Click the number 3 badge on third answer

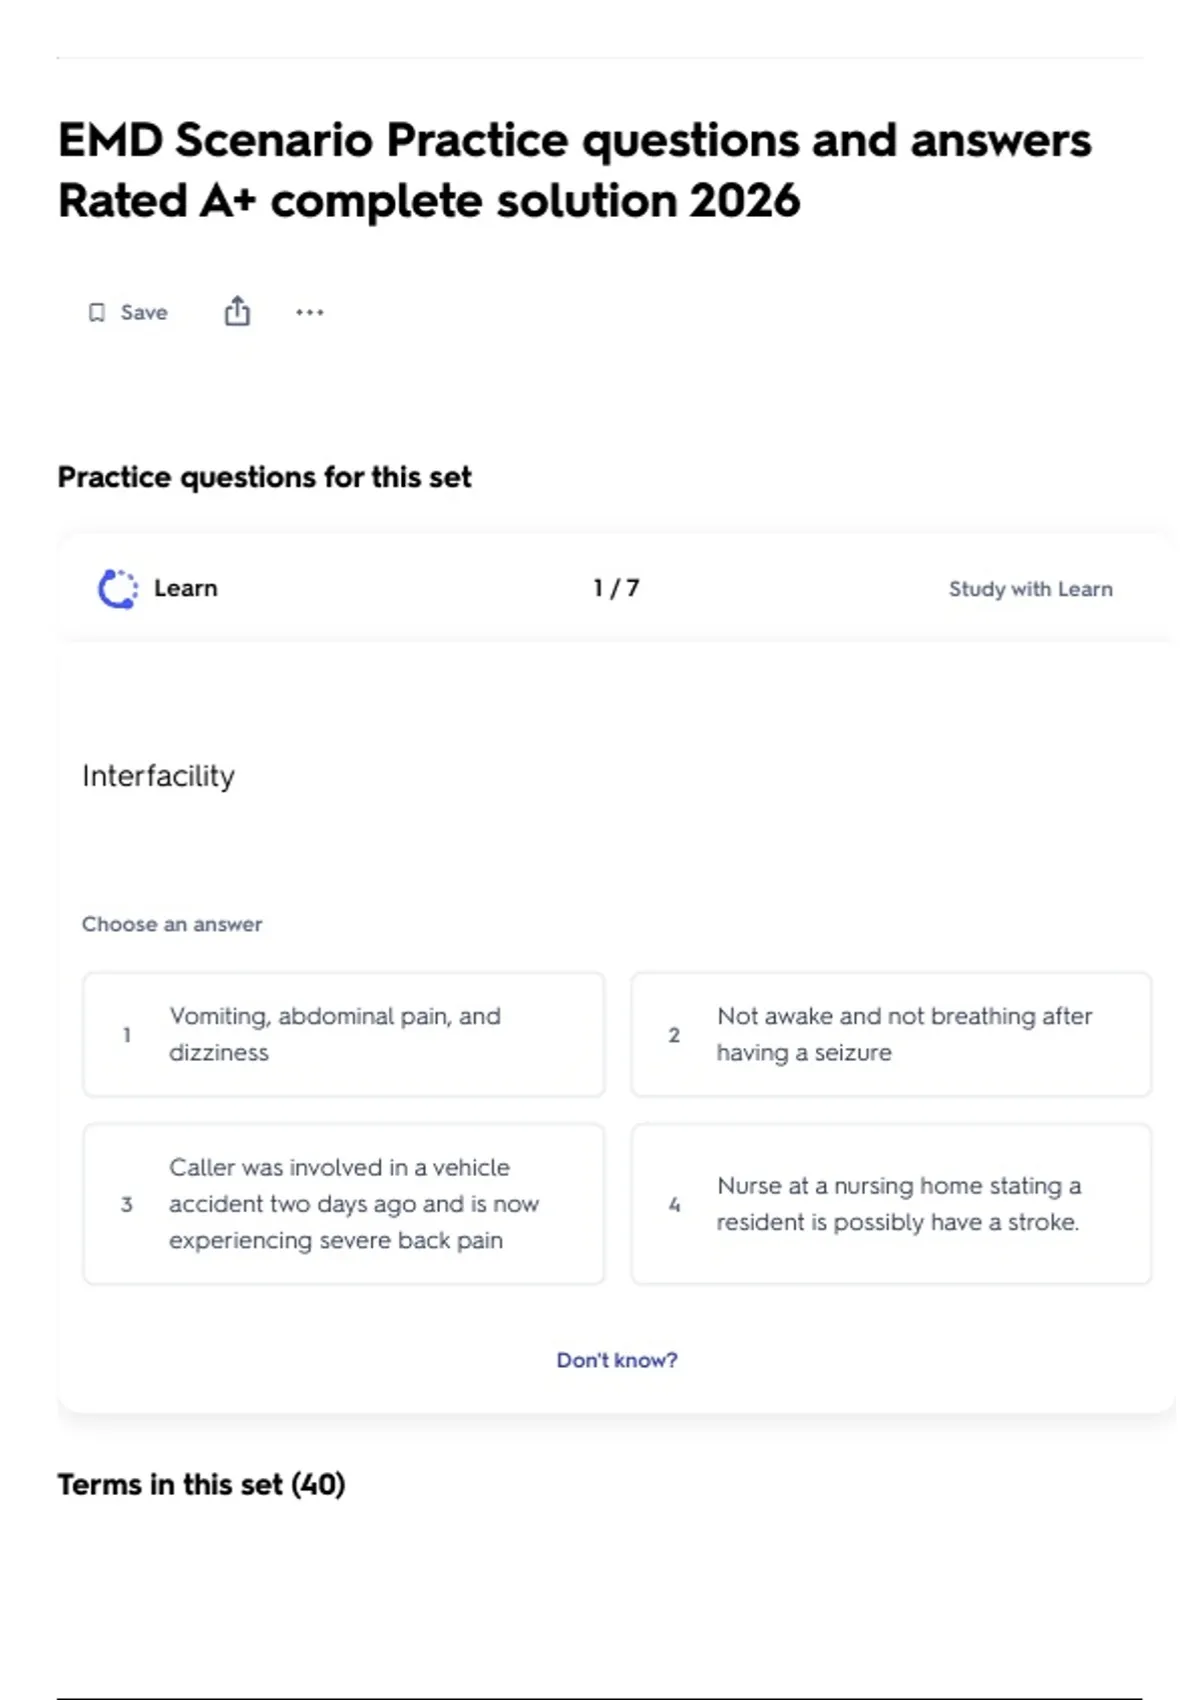pyautogui.click(x=127, y=1204)
